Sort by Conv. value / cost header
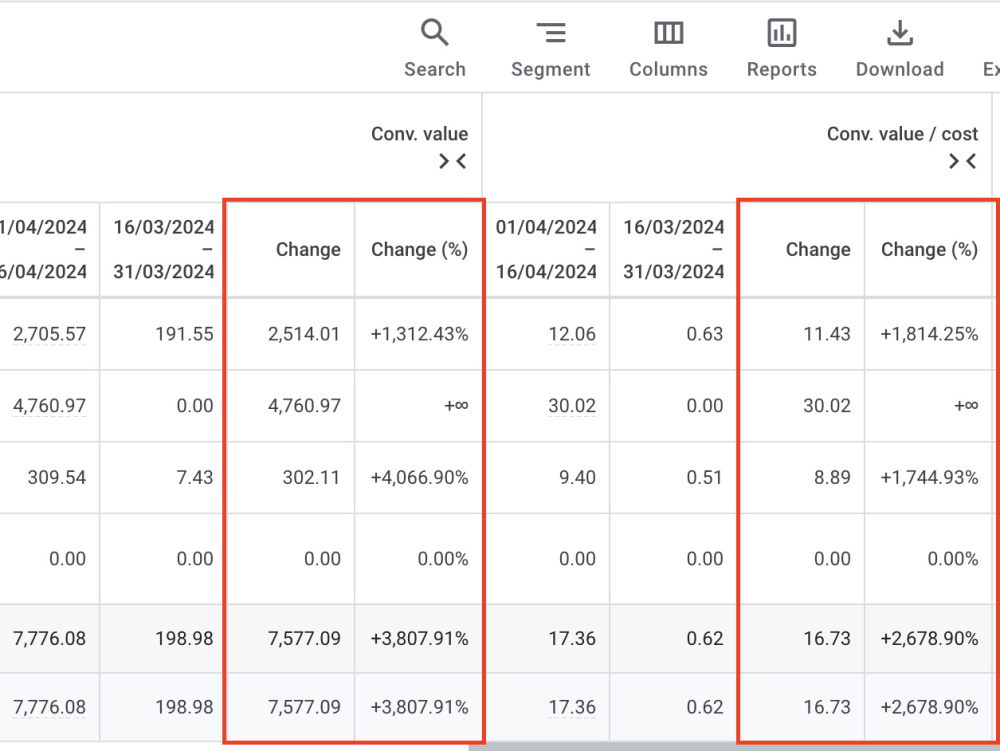Viewport: 1000px width, 751px height. click(902, 134)
